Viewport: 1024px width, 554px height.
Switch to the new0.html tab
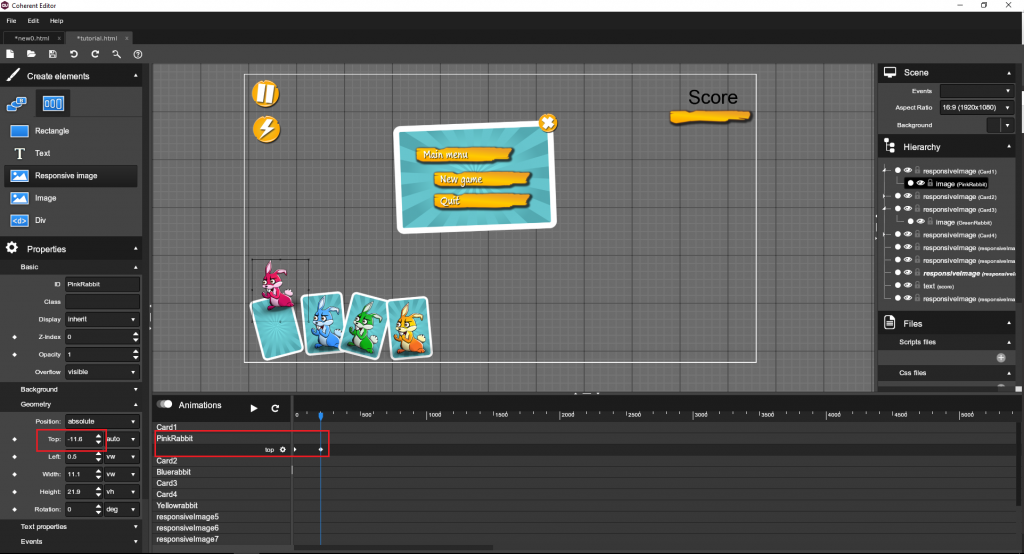click(x=32, y=38)
